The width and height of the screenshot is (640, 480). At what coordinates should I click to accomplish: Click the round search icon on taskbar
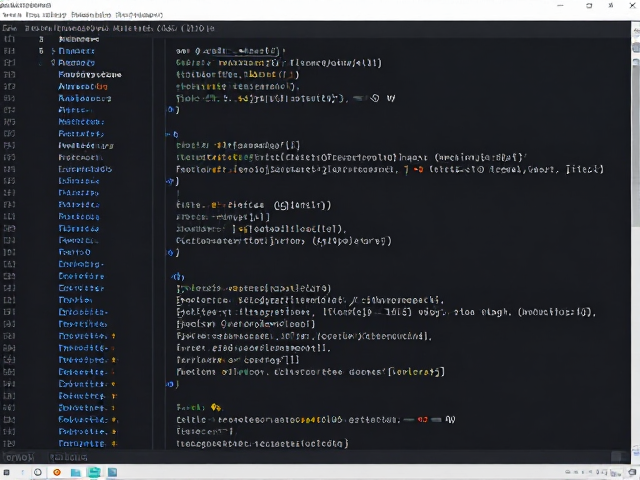coord(38,472)
